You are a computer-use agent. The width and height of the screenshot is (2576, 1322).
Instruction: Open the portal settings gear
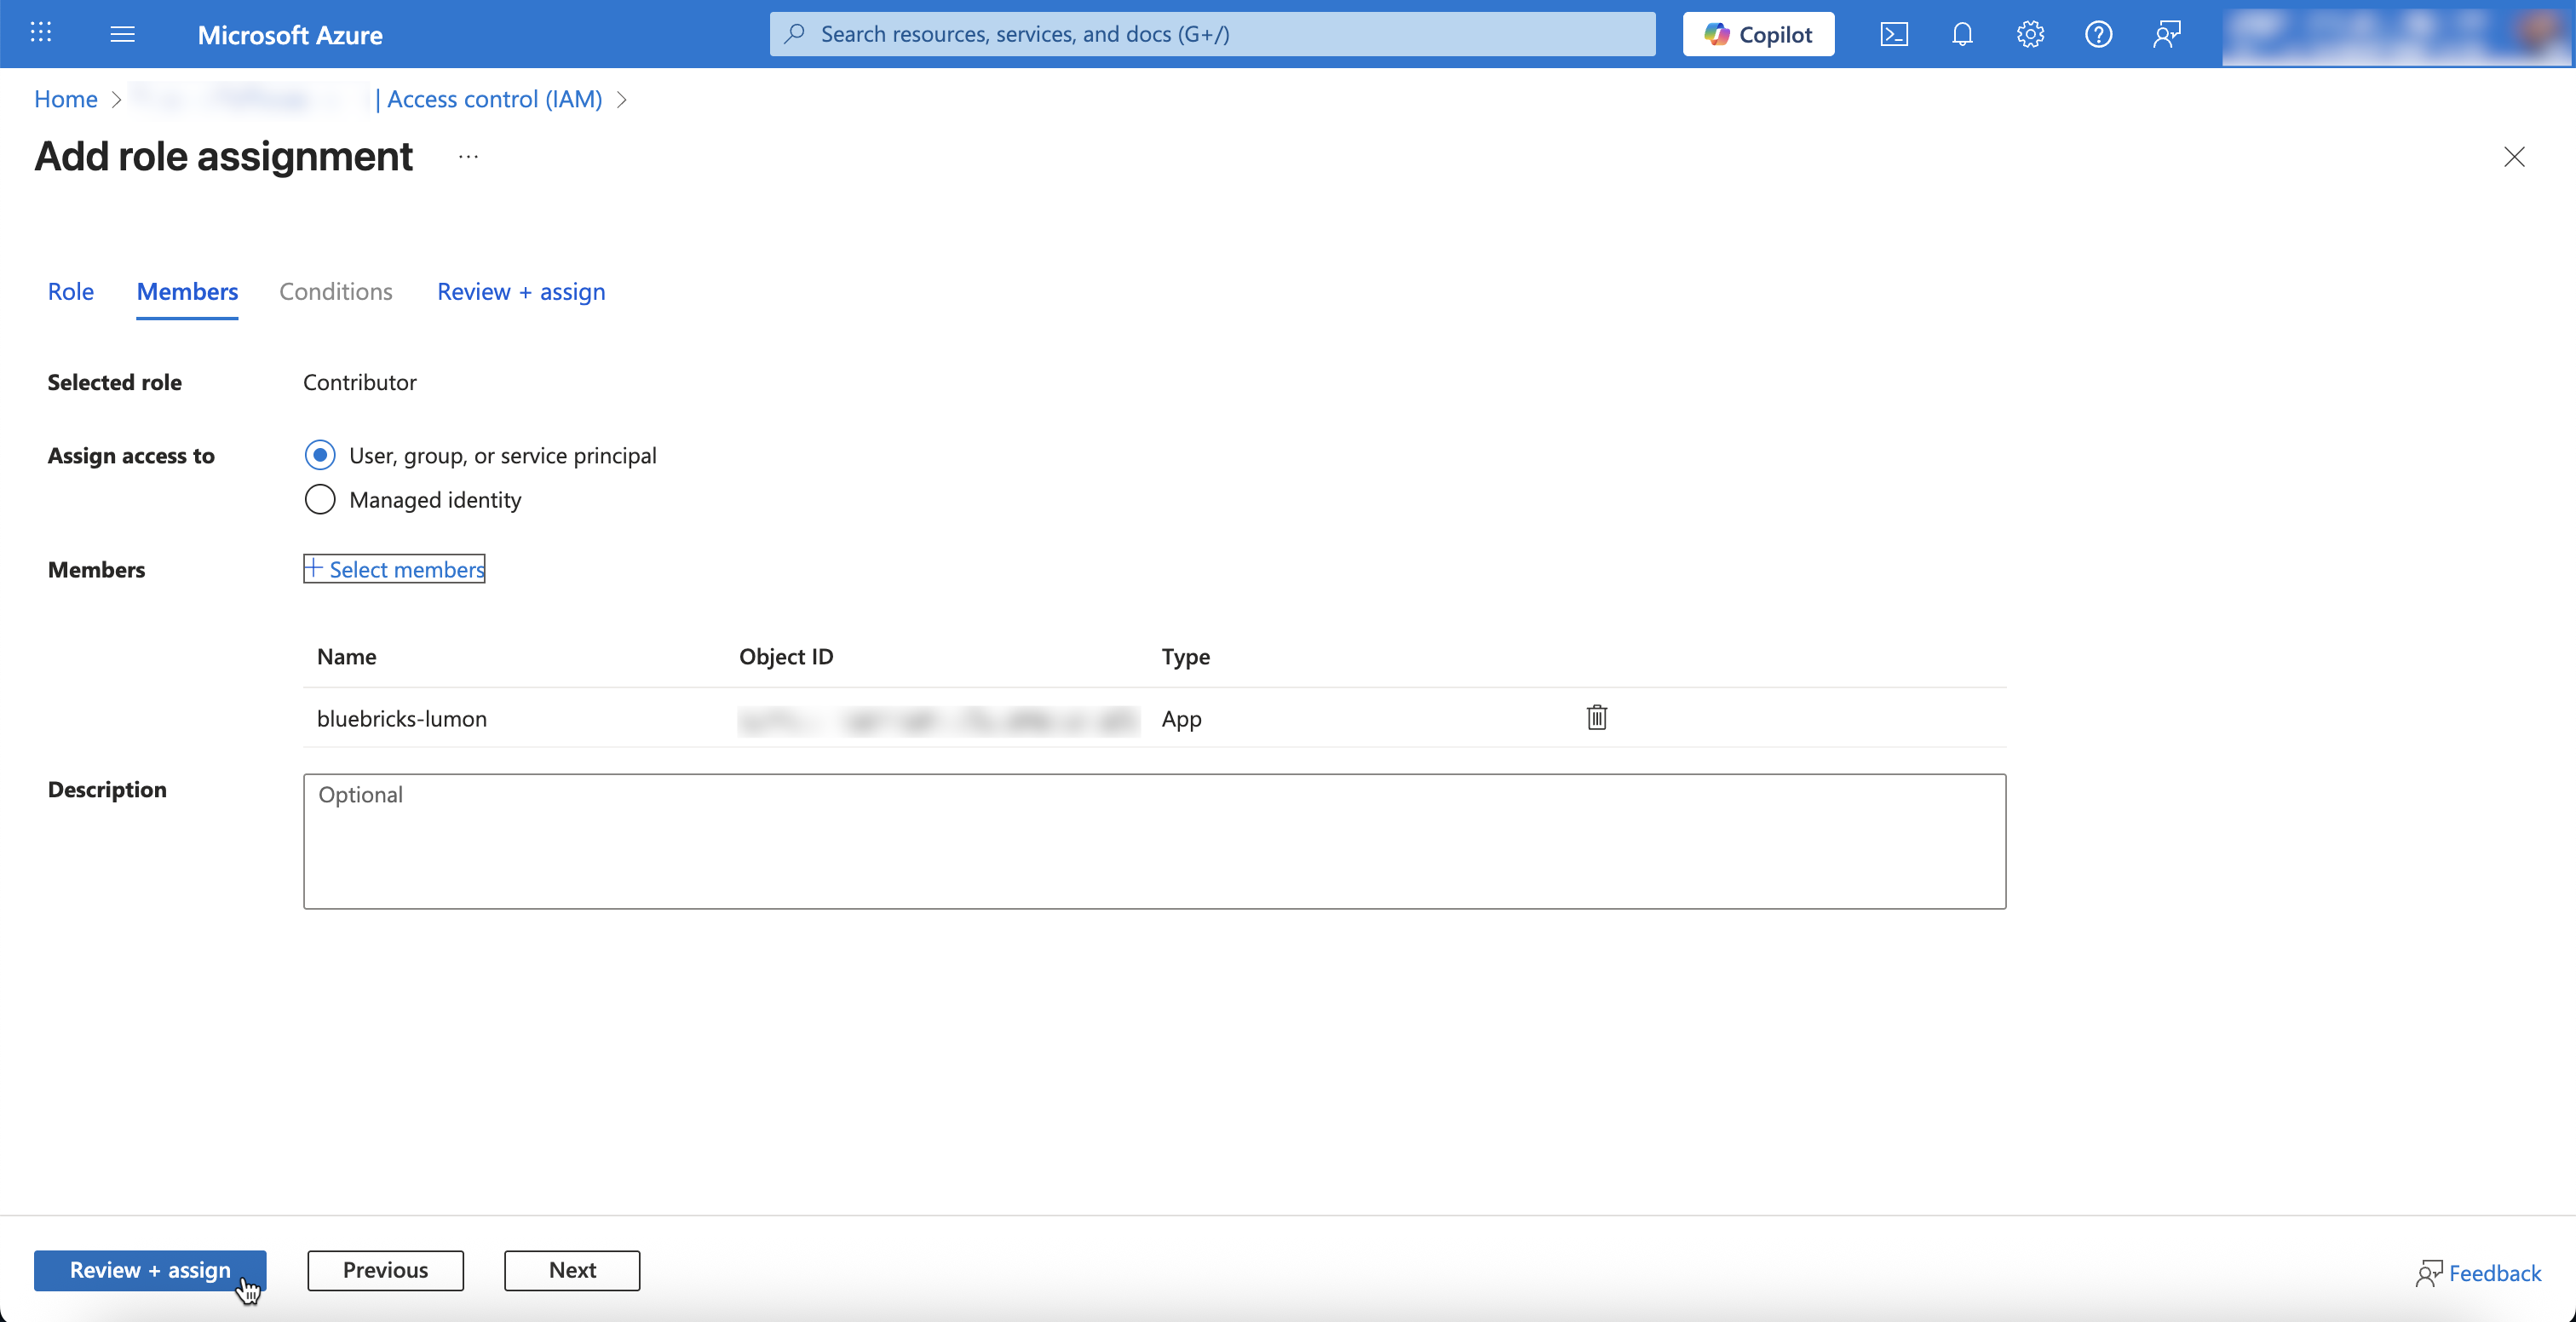pos(2030,34)
